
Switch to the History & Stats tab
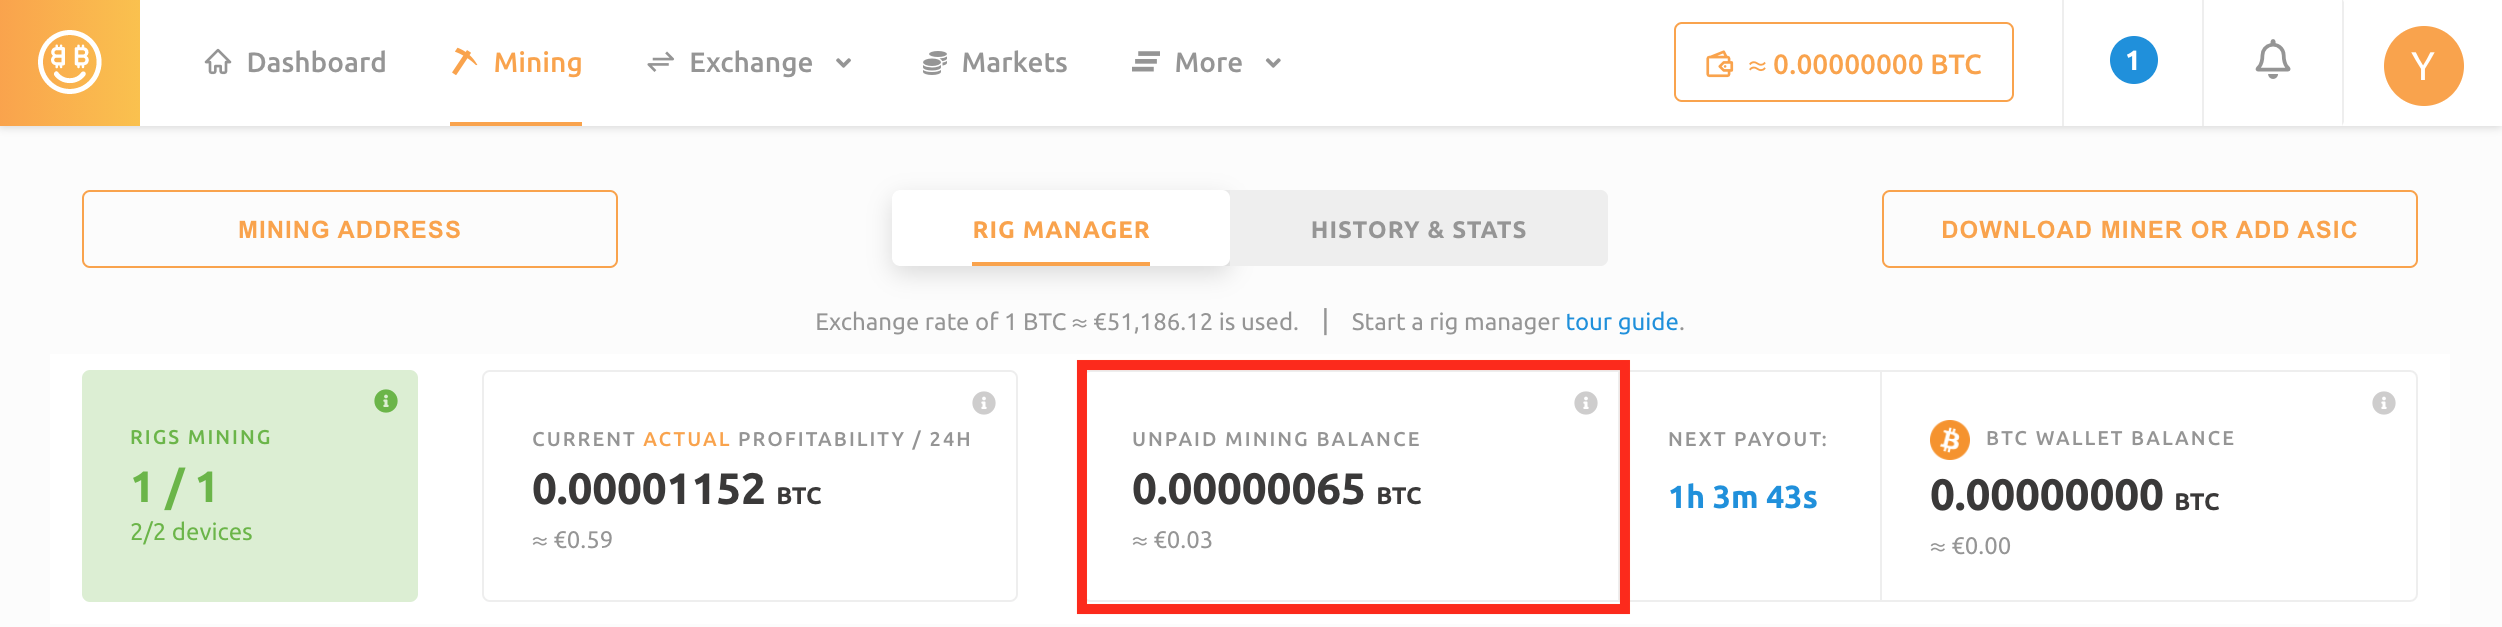point(1418,230)
